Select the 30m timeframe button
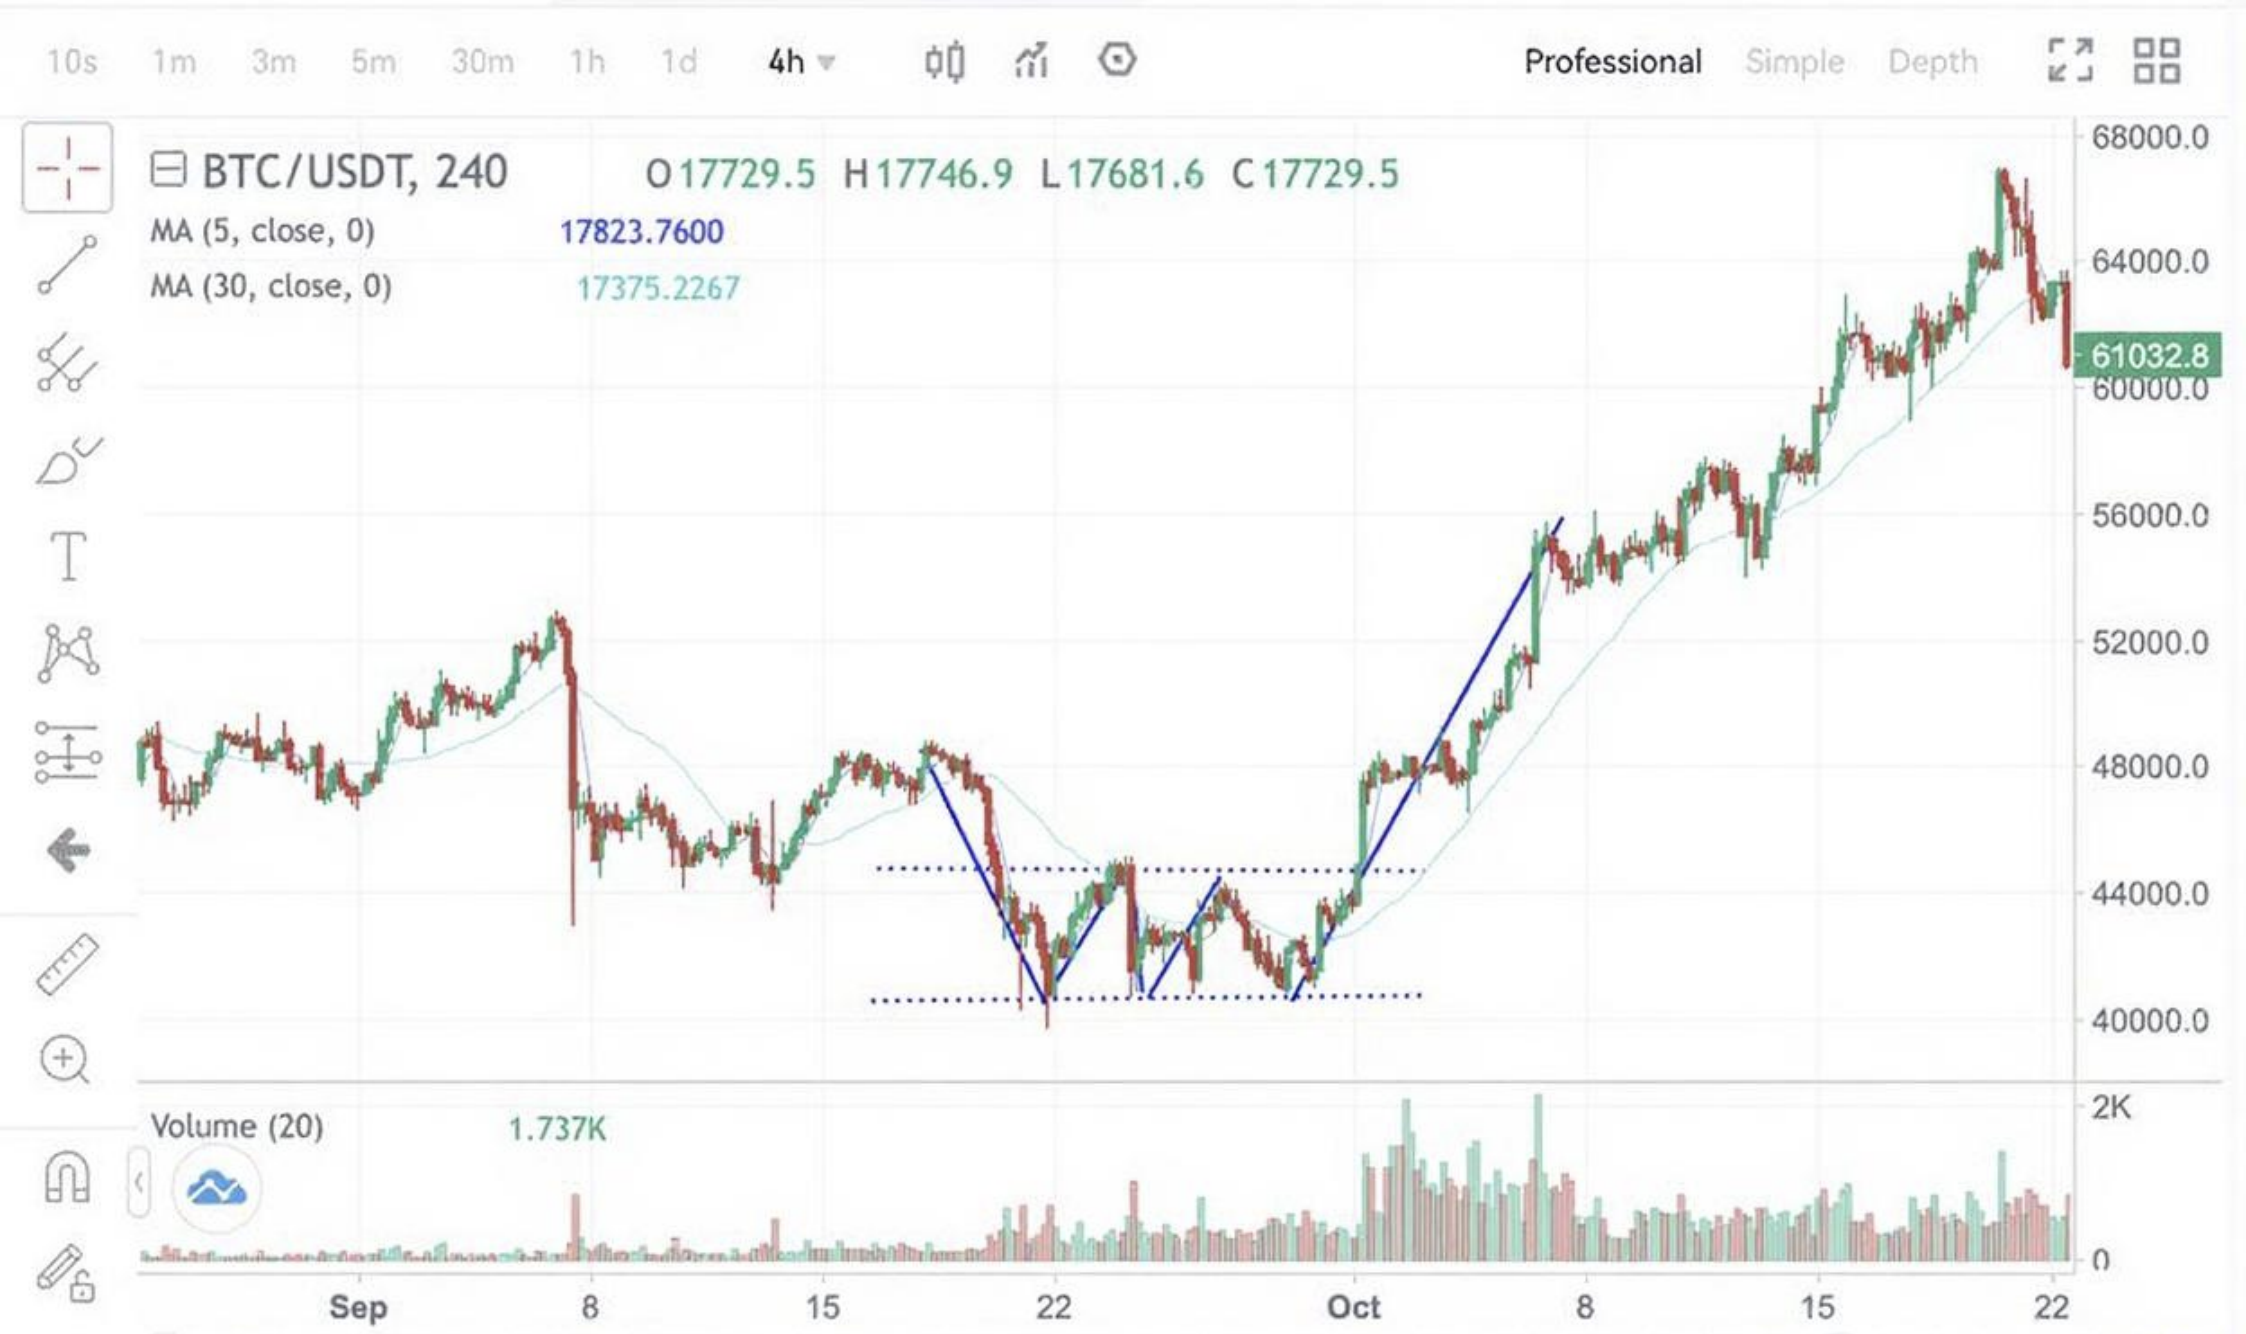Image resolution: width=2246 pixels, height=1334 pixels. click(x=482, y=62)
